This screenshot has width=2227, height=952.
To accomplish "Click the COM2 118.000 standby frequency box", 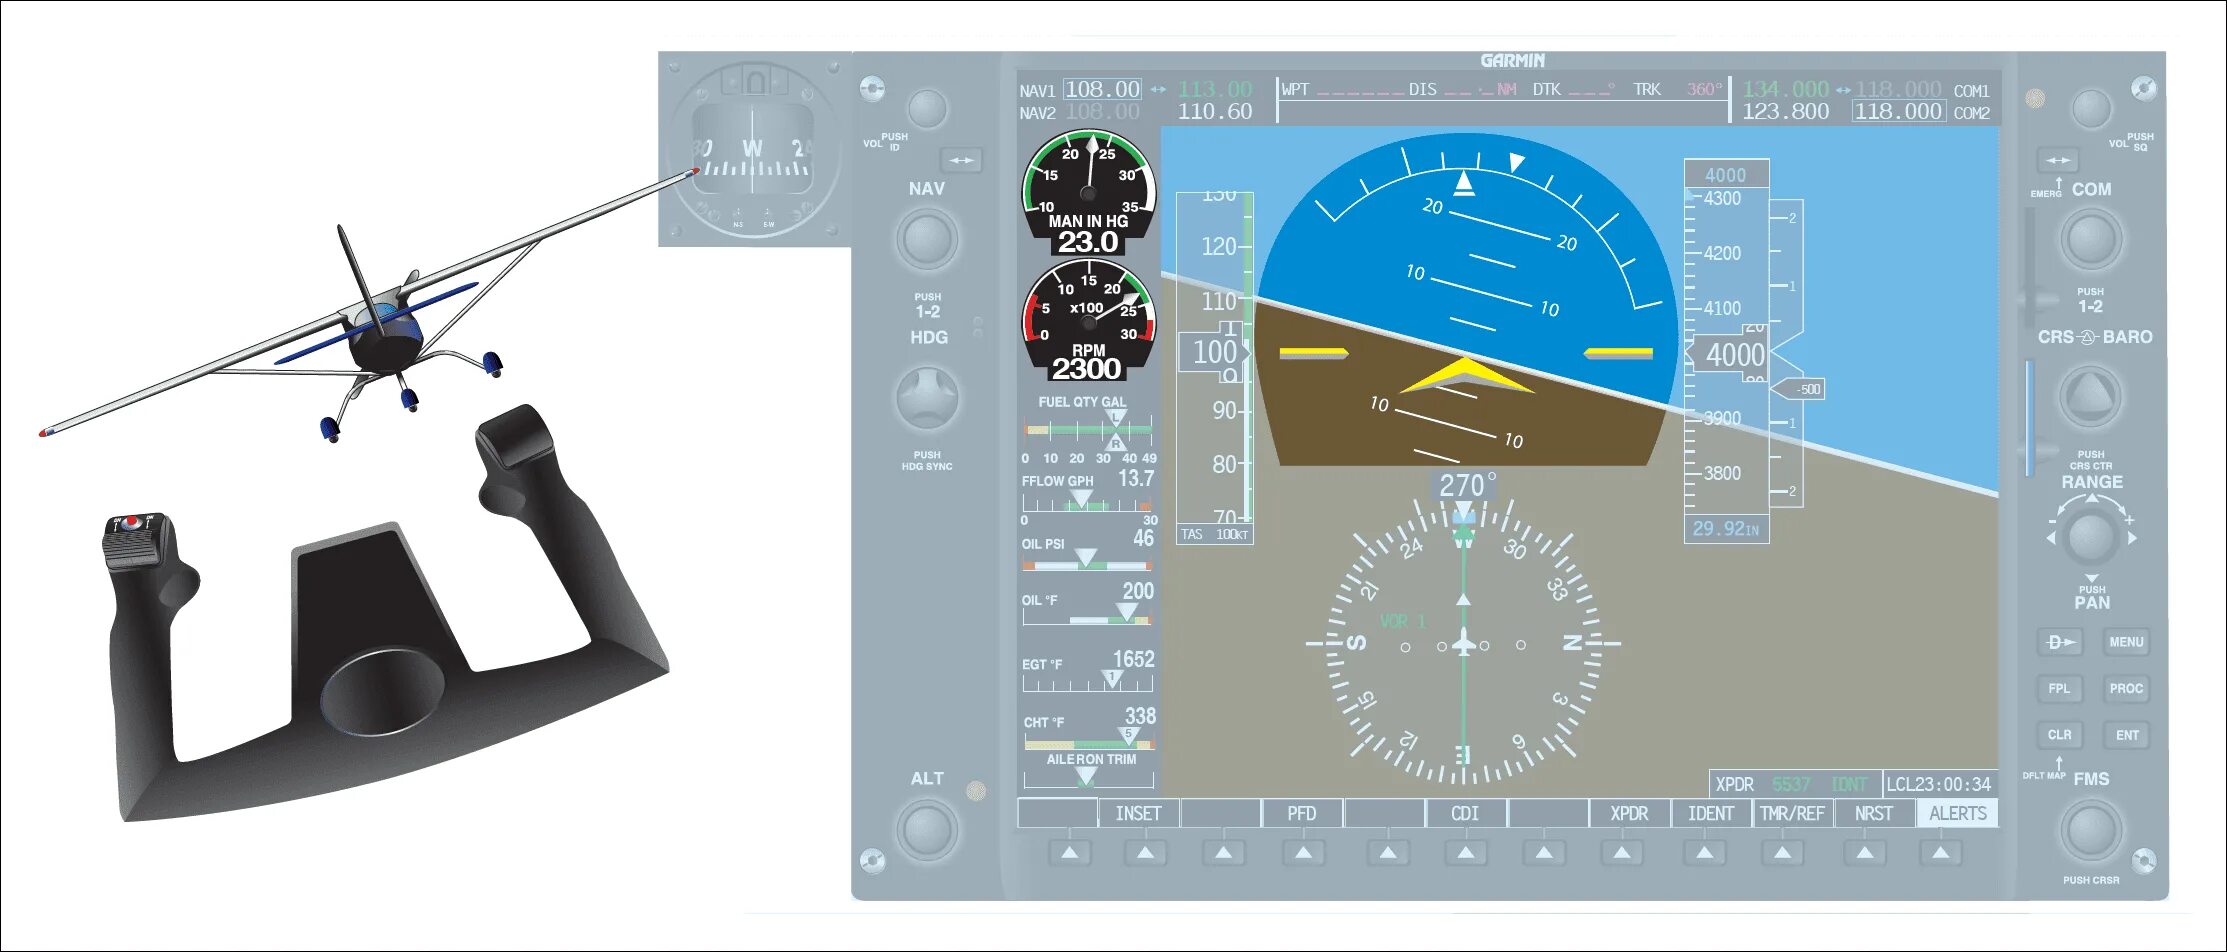I will coord(1899,112).
